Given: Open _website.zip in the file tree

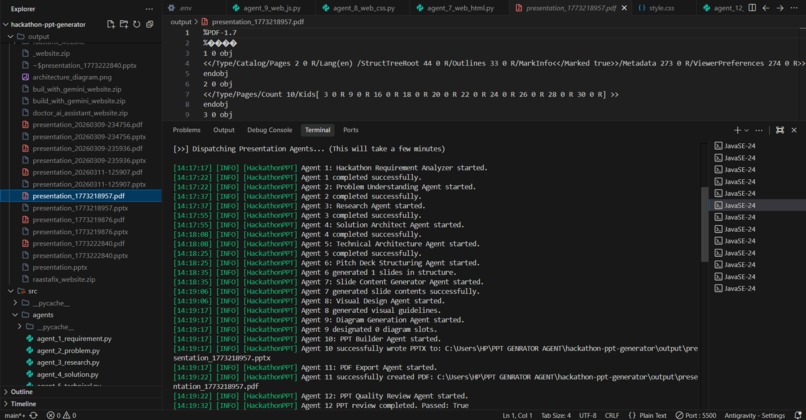Looking at the screenshot, I should tap(51, 53).
